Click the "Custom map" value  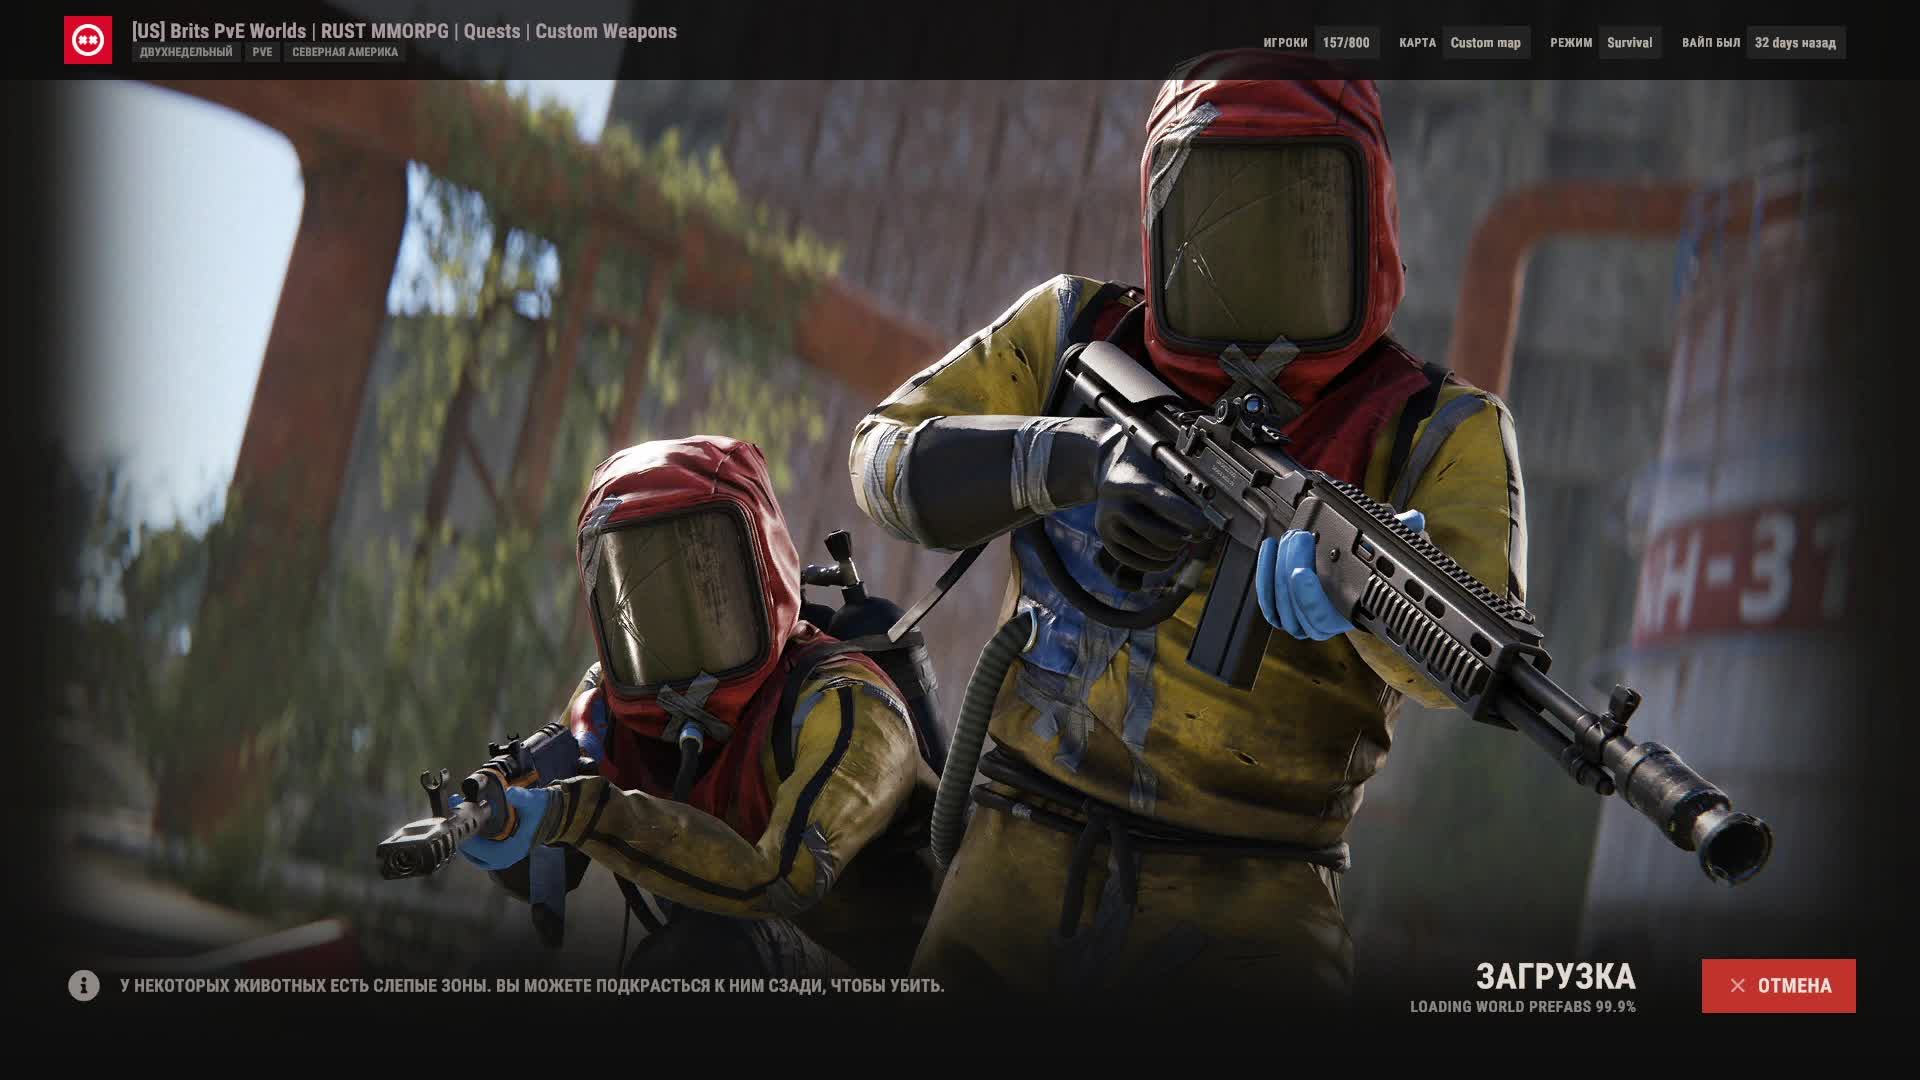coord(1486,43)
